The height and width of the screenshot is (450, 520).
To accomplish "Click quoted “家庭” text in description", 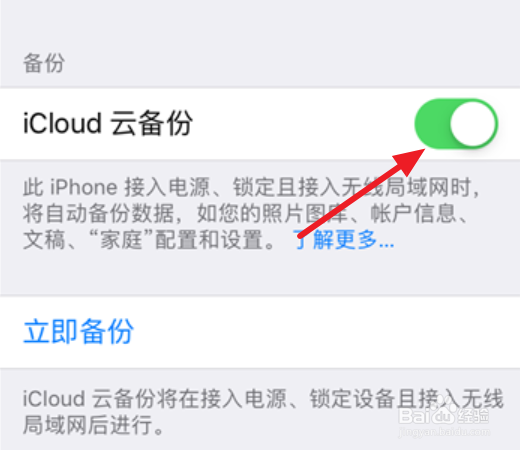I will [122, 240].
